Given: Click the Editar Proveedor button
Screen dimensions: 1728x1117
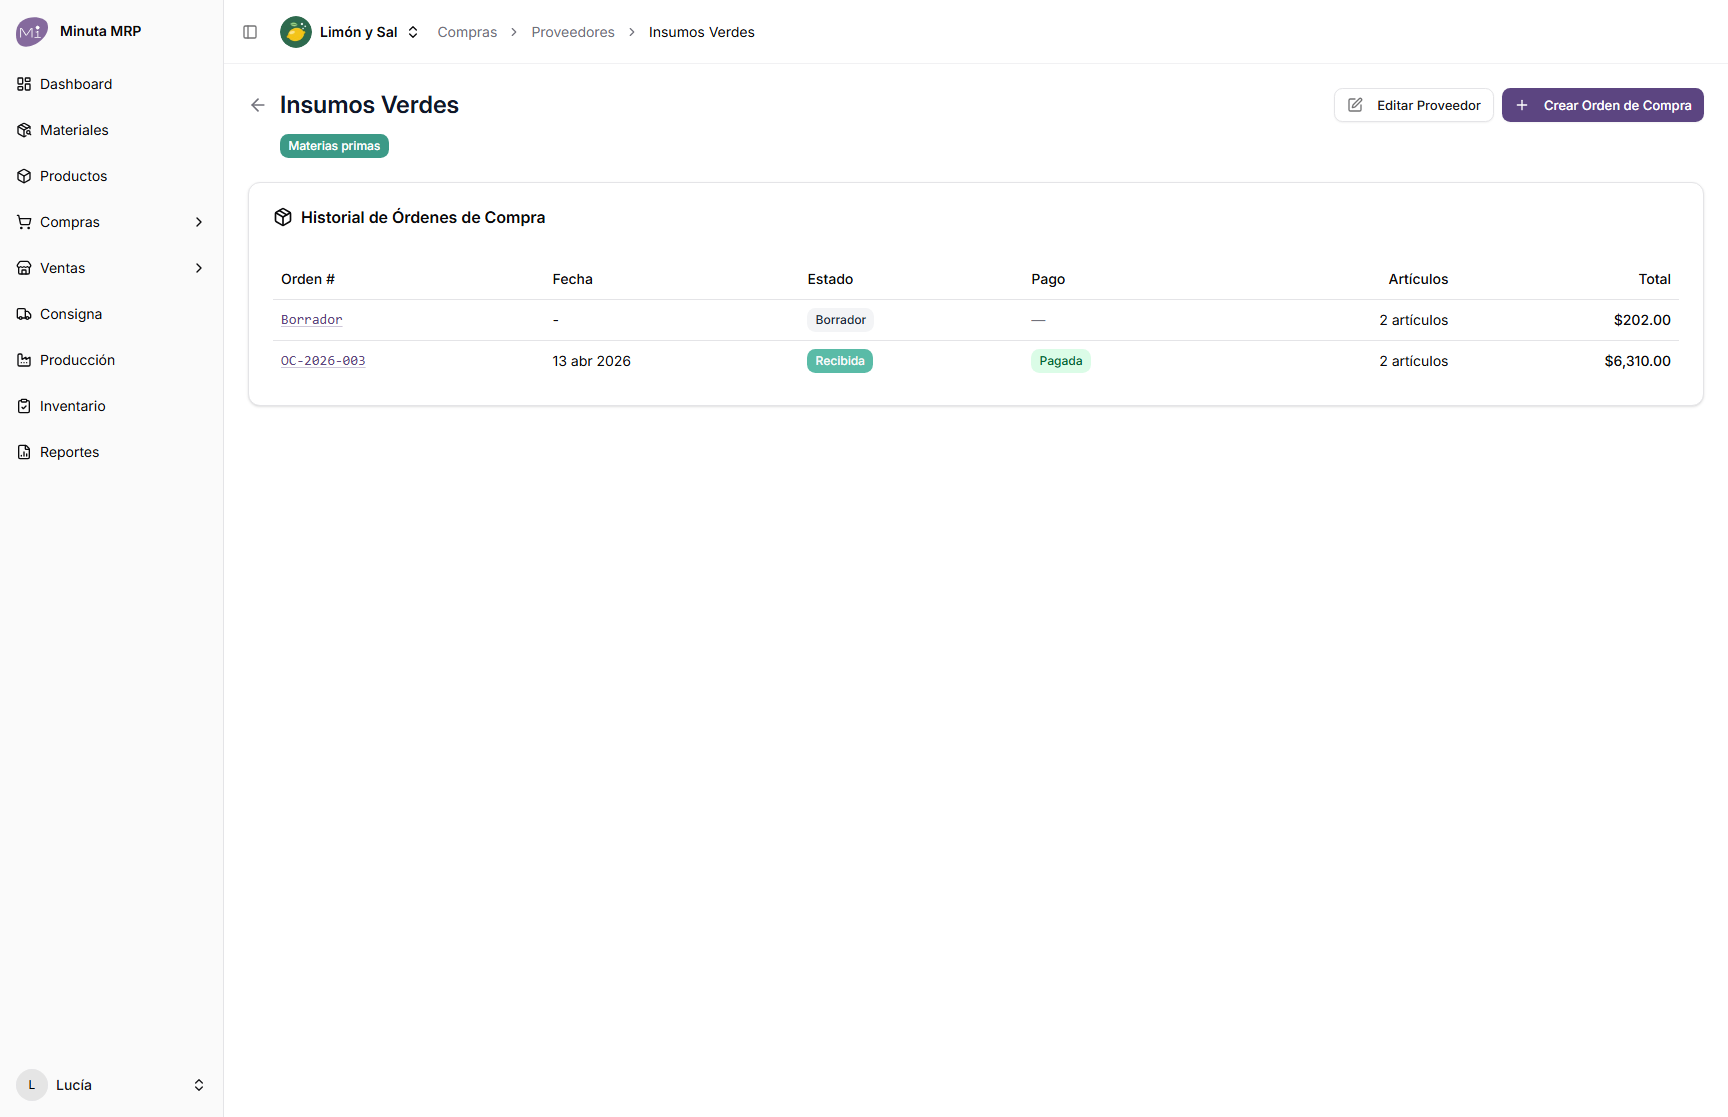Looking at the screenshot, I should tap(1414, 105).
